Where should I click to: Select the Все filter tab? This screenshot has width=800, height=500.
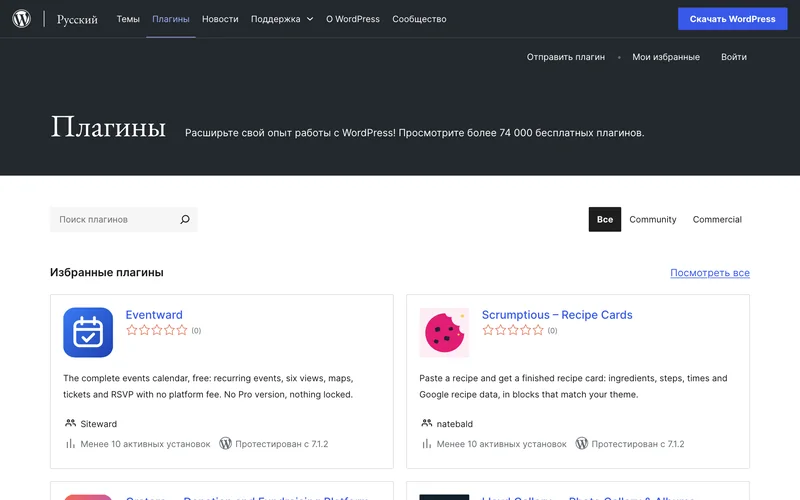coord(605,219)
